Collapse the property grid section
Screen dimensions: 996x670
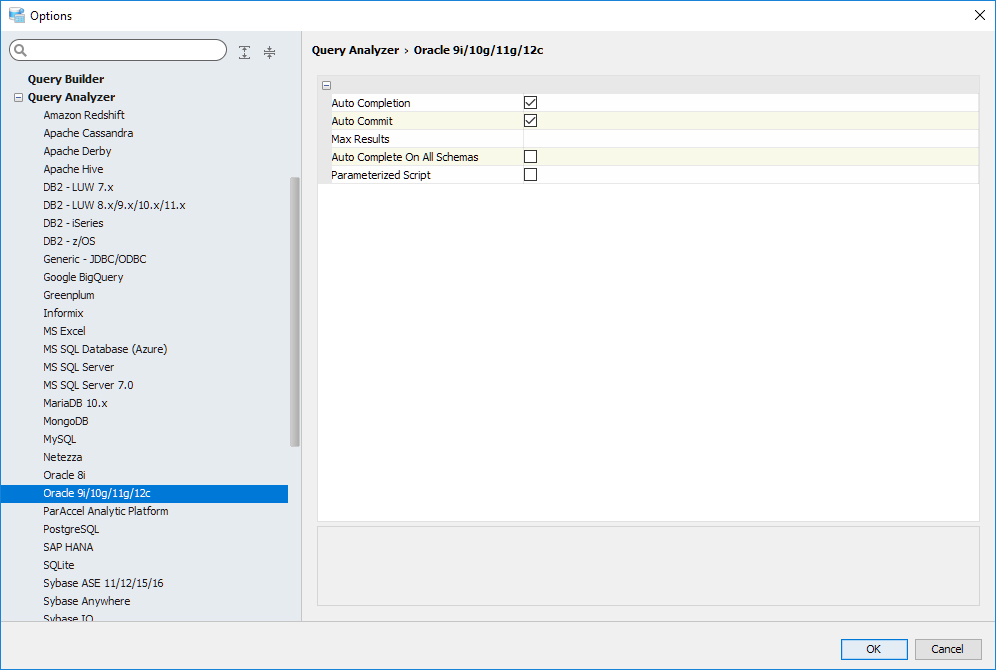click(x=326, y=85)
